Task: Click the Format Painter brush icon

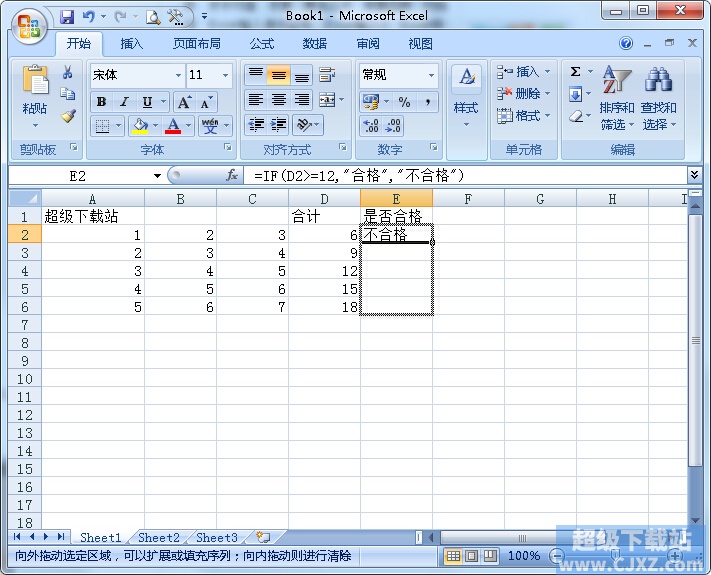Action: [x=68, y=116]
